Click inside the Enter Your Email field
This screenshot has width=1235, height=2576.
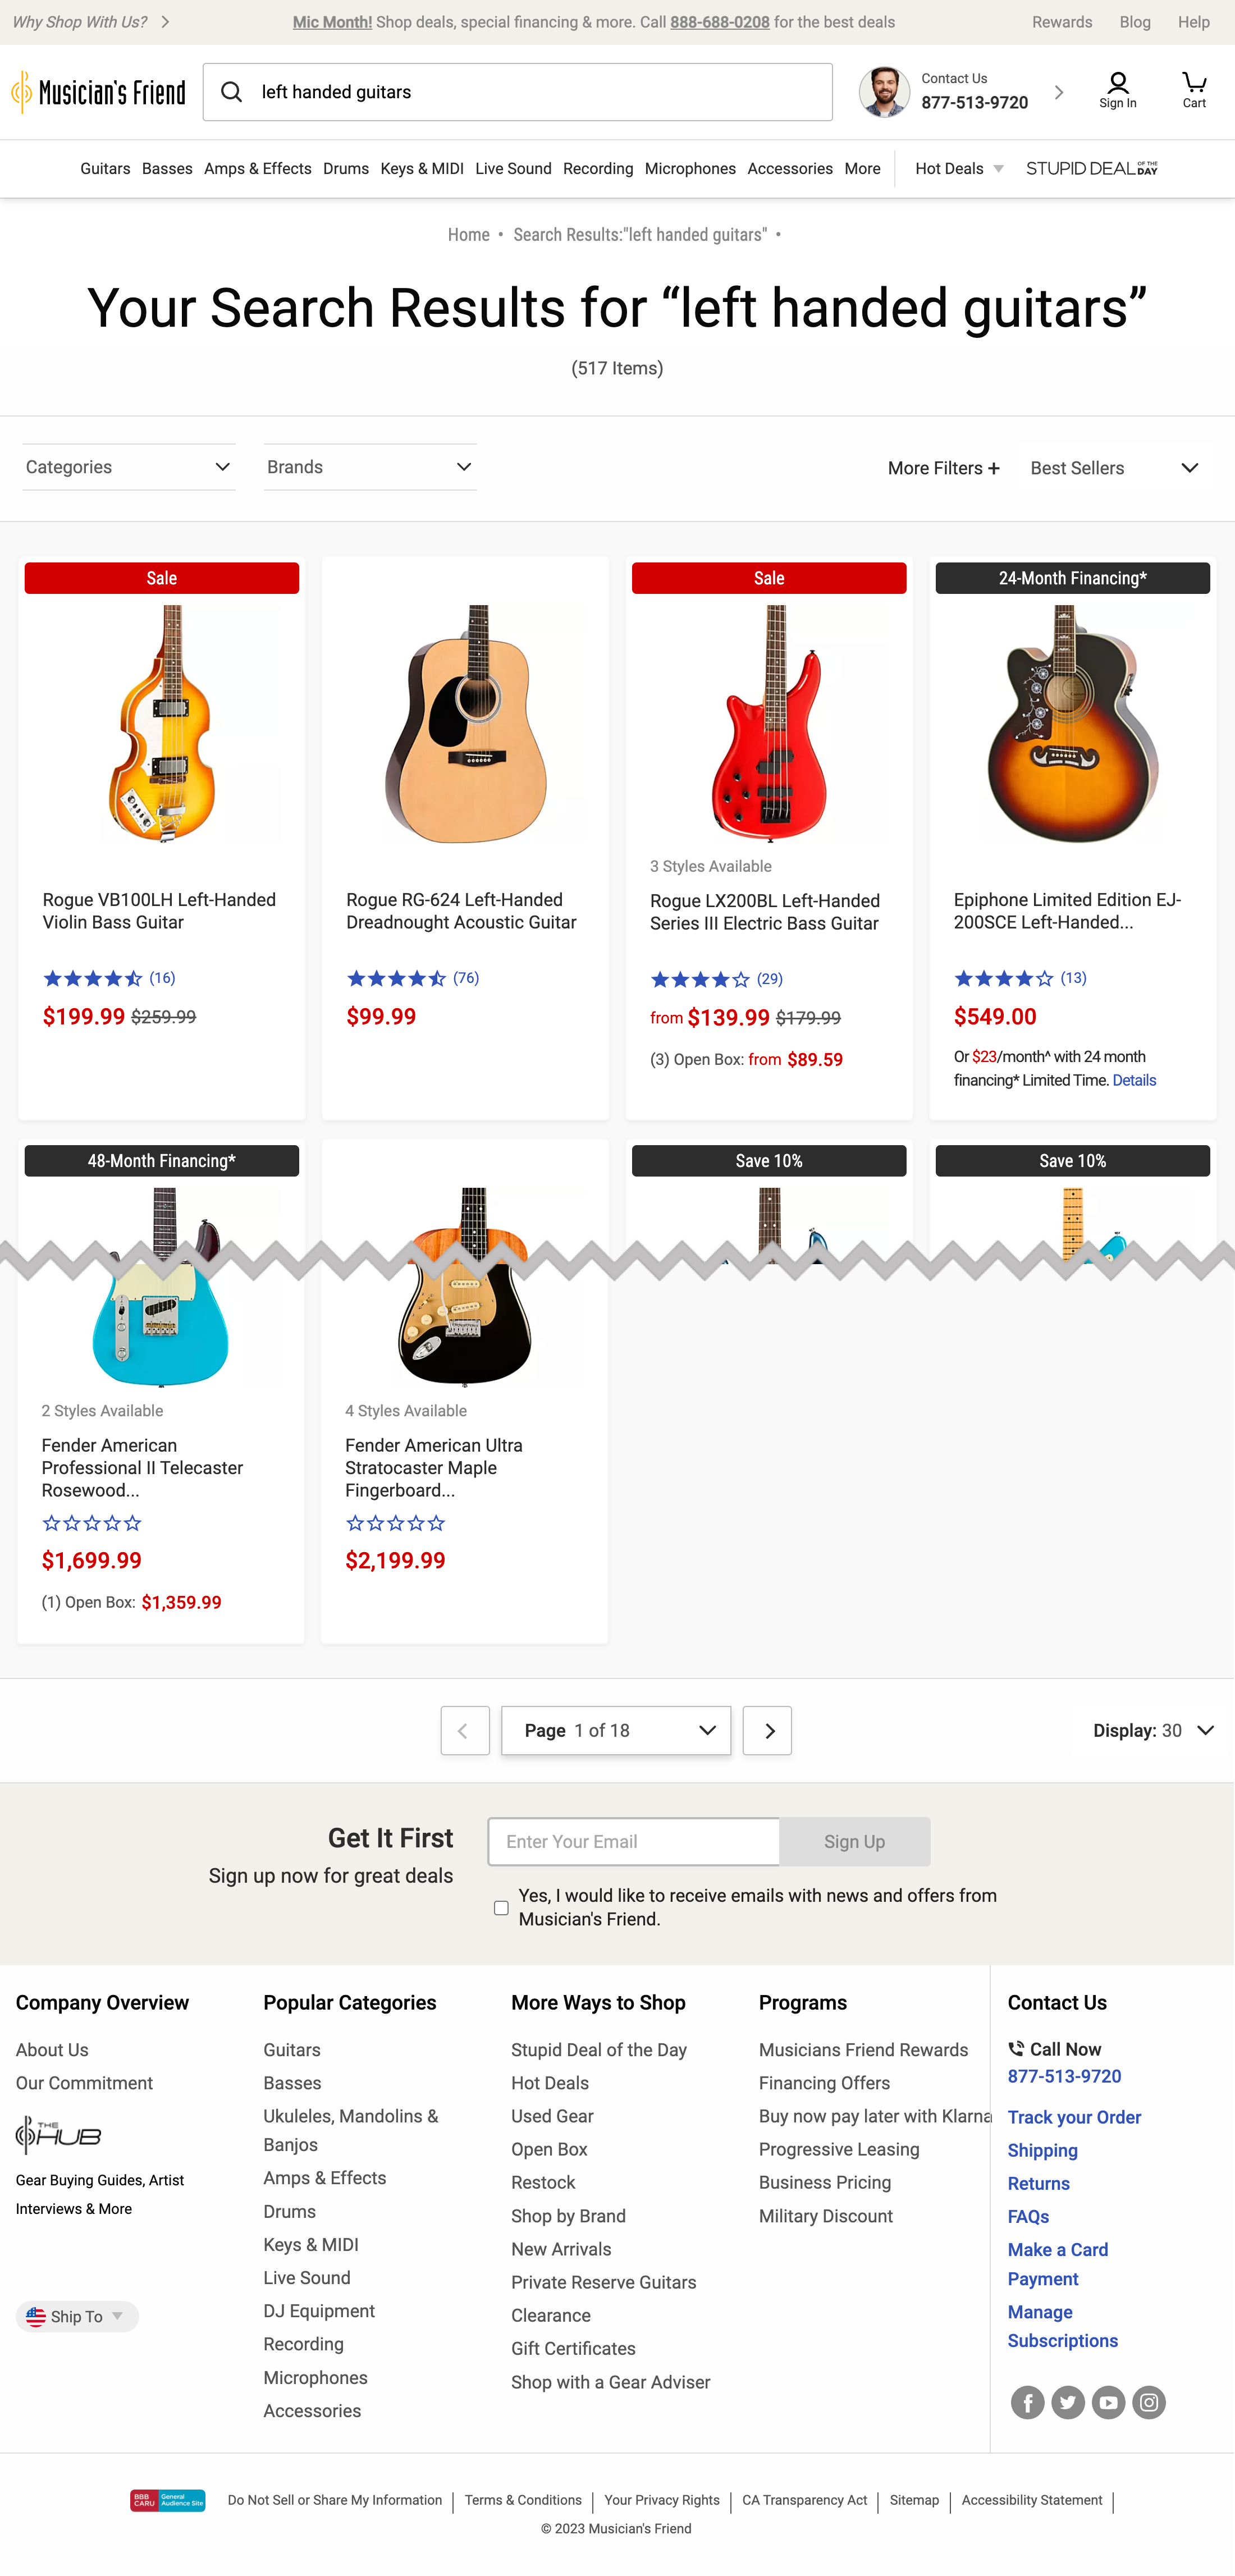tap(632, 1841)
